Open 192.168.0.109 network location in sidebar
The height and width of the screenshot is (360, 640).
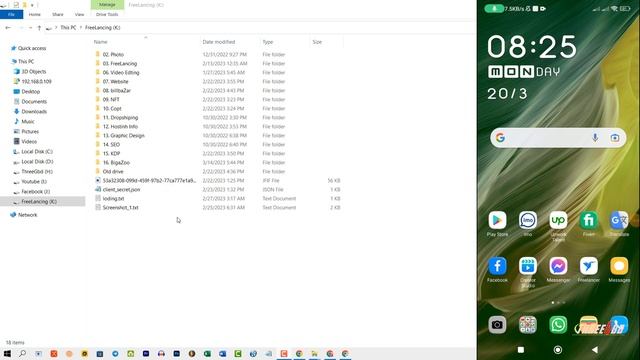tap(36, 81)
